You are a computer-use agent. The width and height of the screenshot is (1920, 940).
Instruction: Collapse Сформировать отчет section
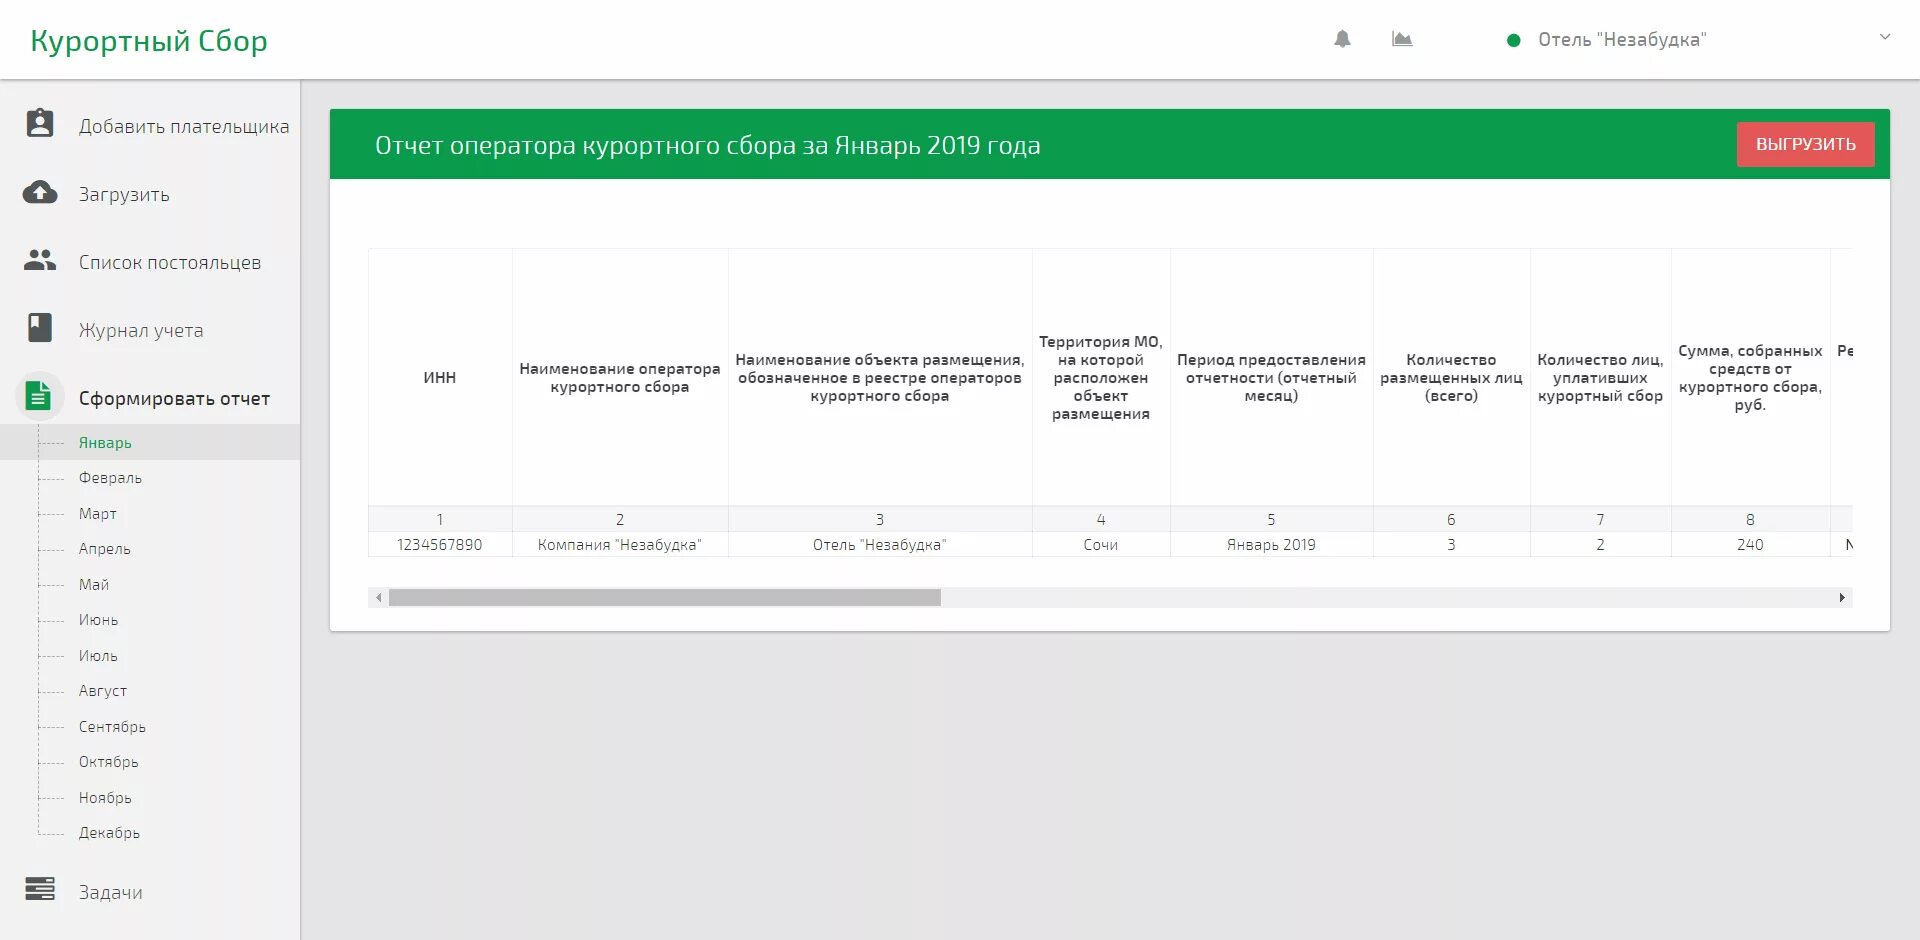pyautogui.click(x=174, y=398)
